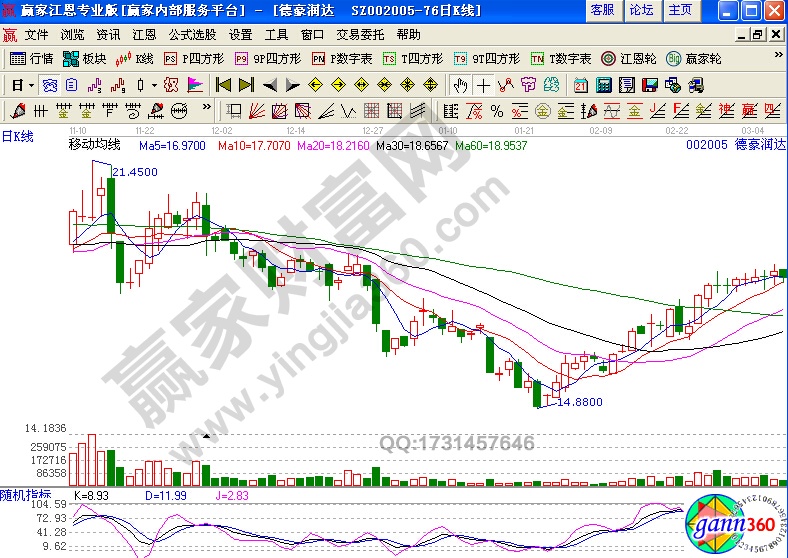Viewport: 788px width, 558px height.
Task: Click yellow diamond right-arrow icon
Action: (338, 85)
